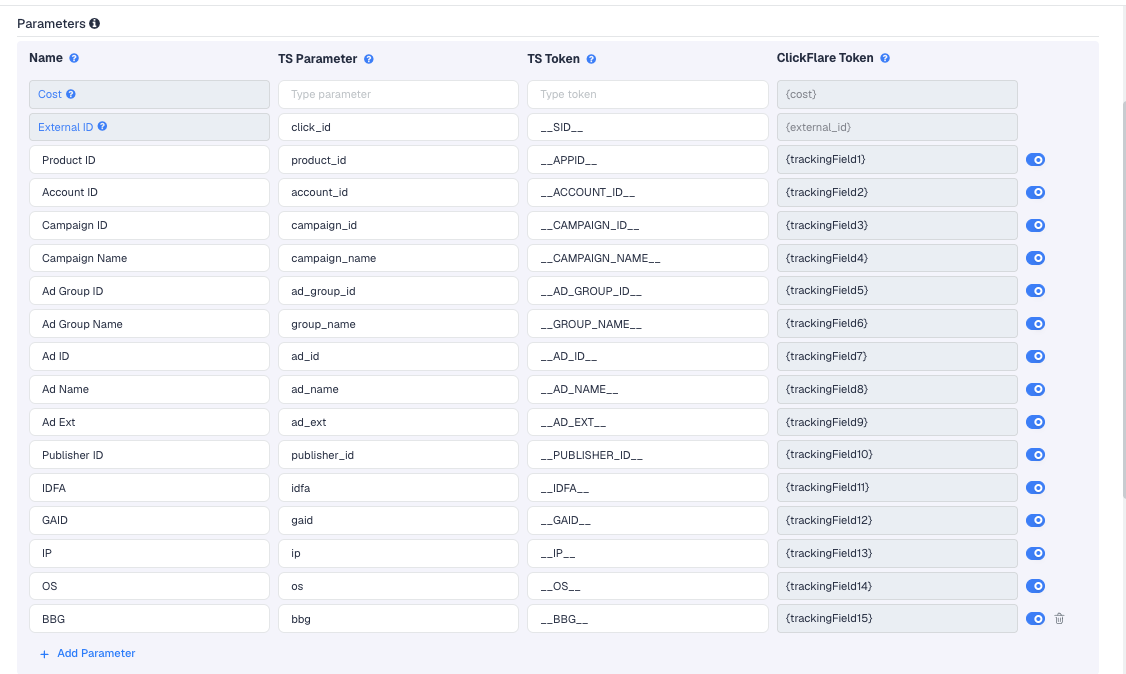Image resolution: width=1126 pixels, height=674 pixels.
Task: Click the BBG name field
Action: pyautogui.click(x=149, y=619)
